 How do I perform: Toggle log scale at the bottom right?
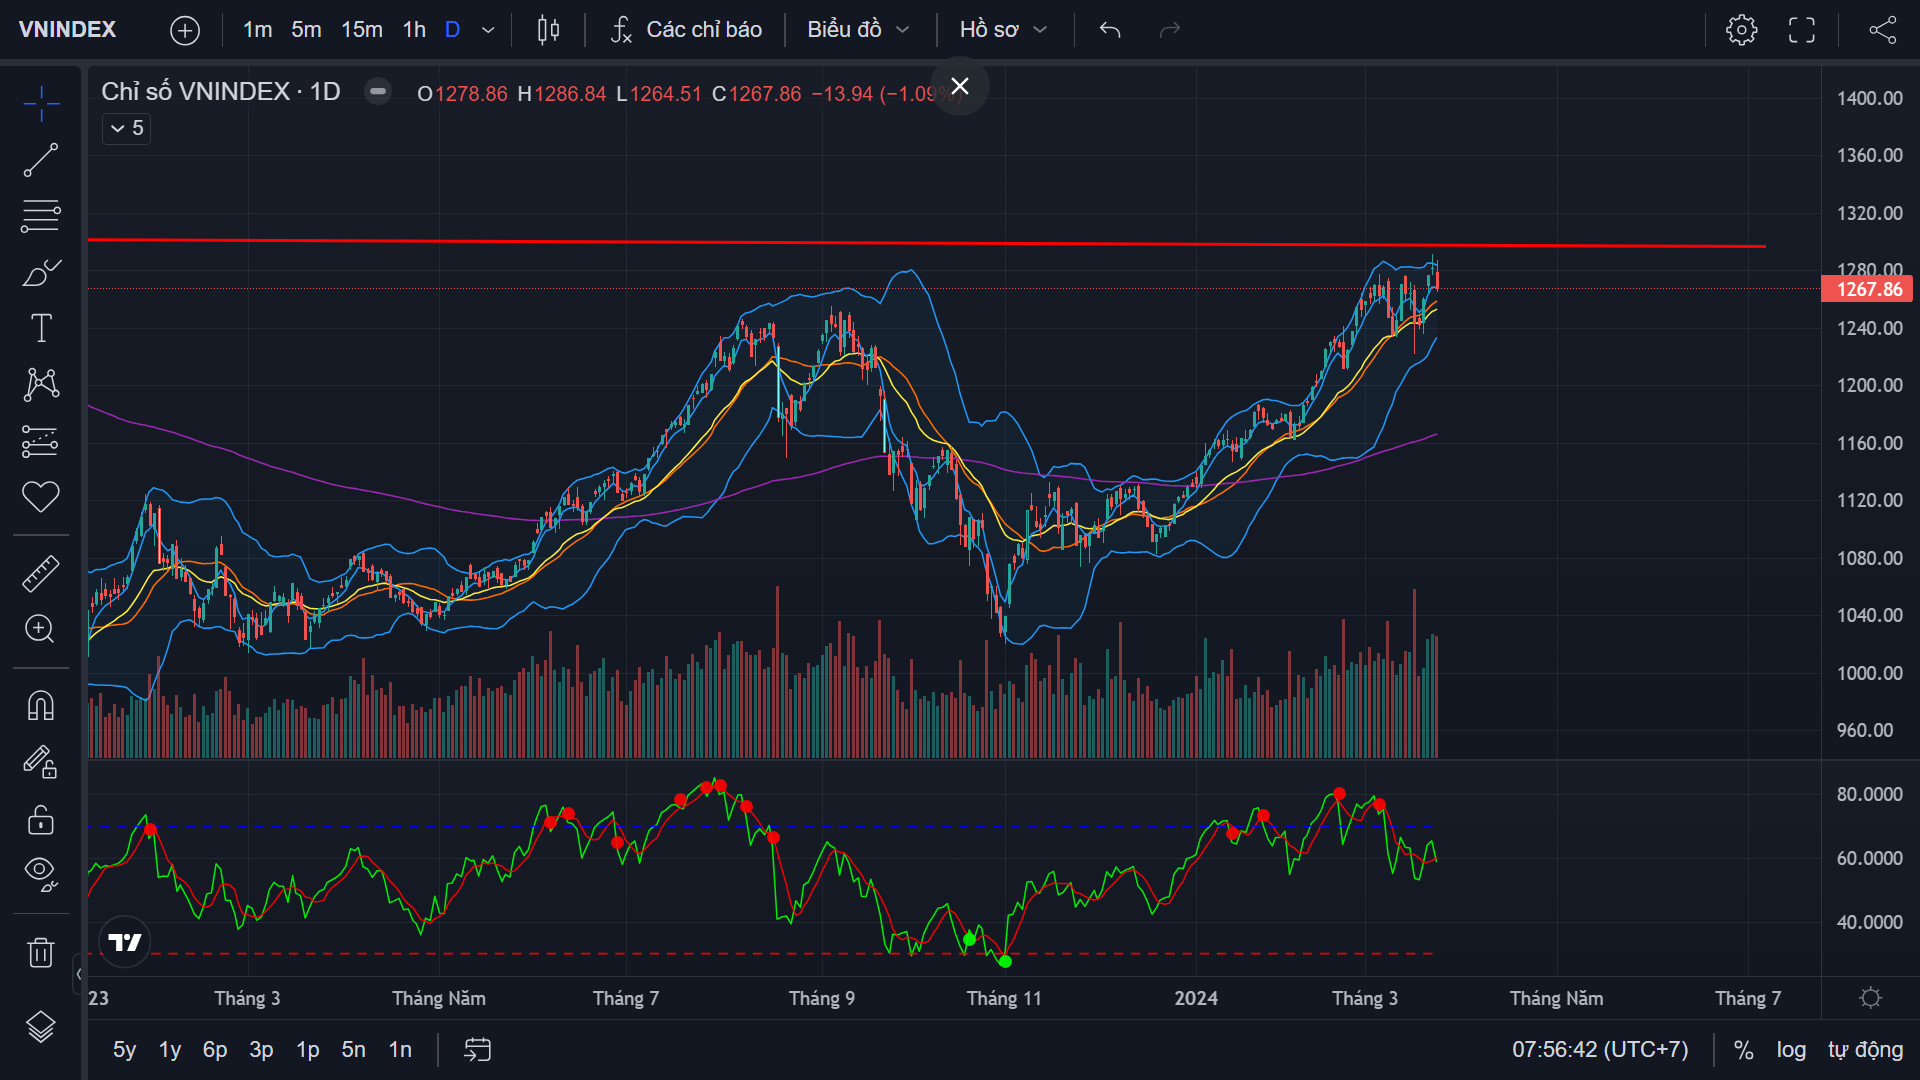(x=1791, y=1050)
